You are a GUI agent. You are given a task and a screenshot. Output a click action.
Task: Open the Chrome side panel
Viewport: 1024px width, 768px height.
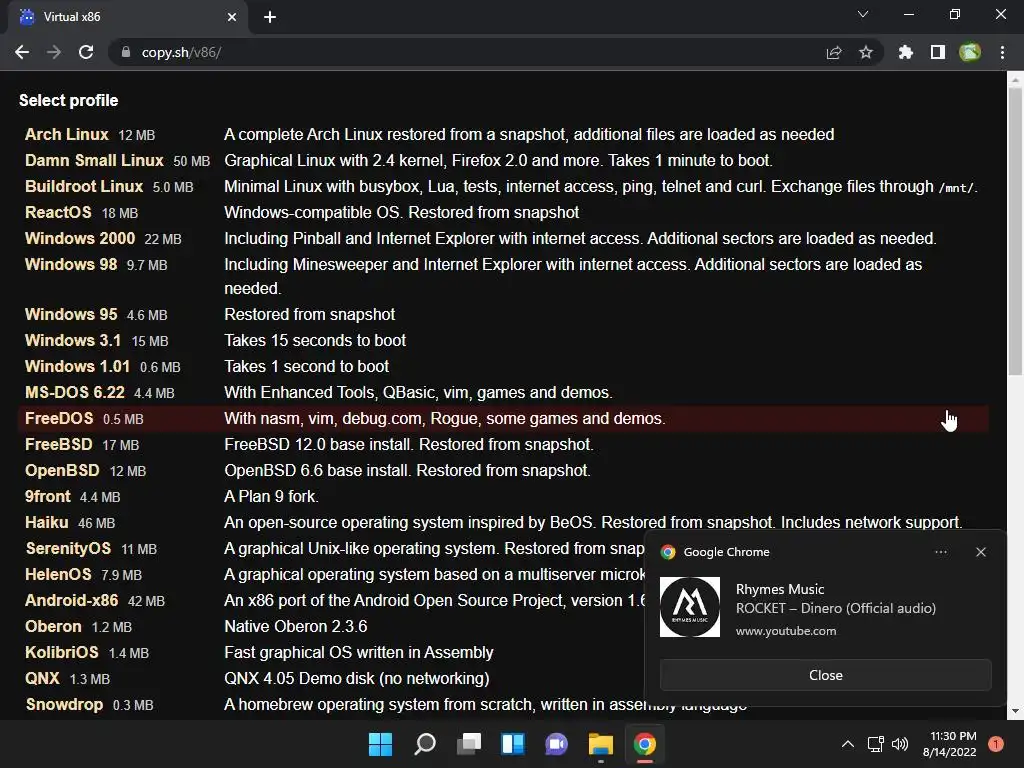click(x=938, y=52)
